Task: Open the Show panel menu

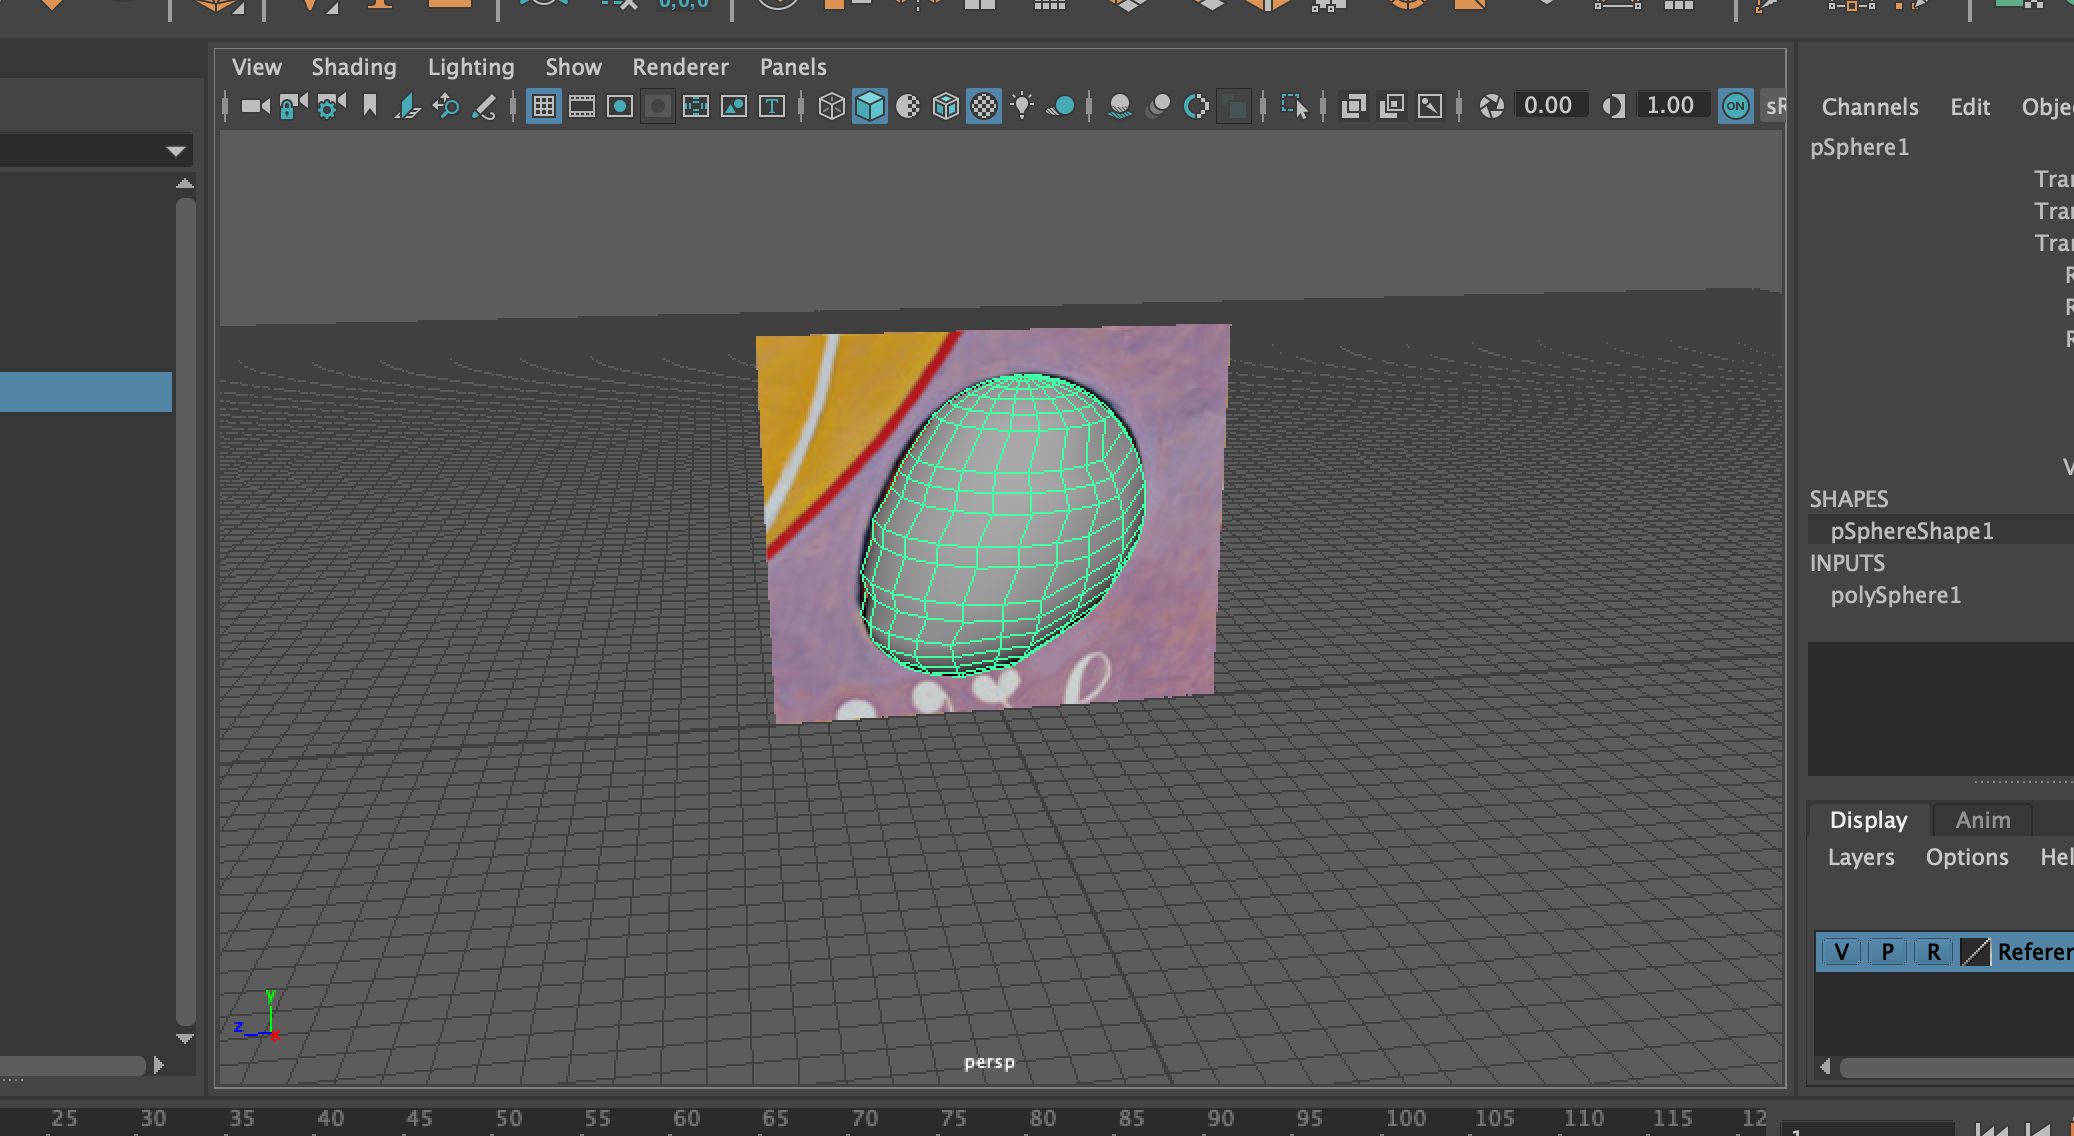Action: (x=573, y=67)
